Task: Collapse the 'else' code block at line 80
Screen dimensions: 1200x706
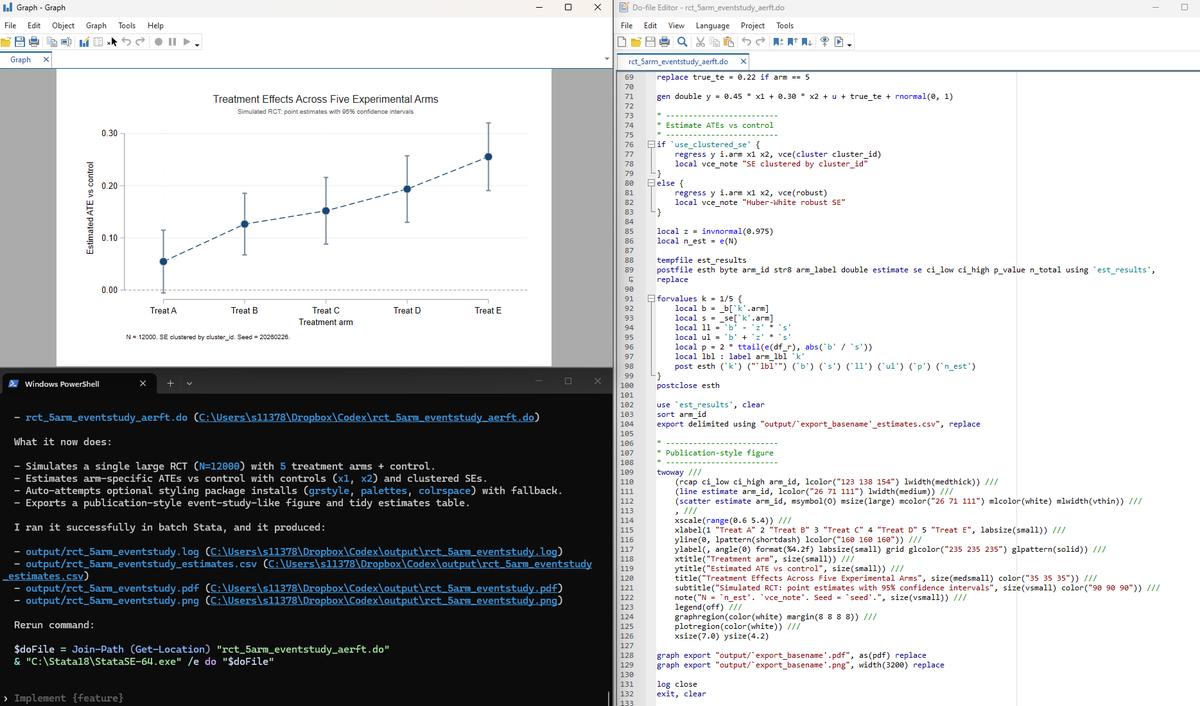Action: click(652, 183)
